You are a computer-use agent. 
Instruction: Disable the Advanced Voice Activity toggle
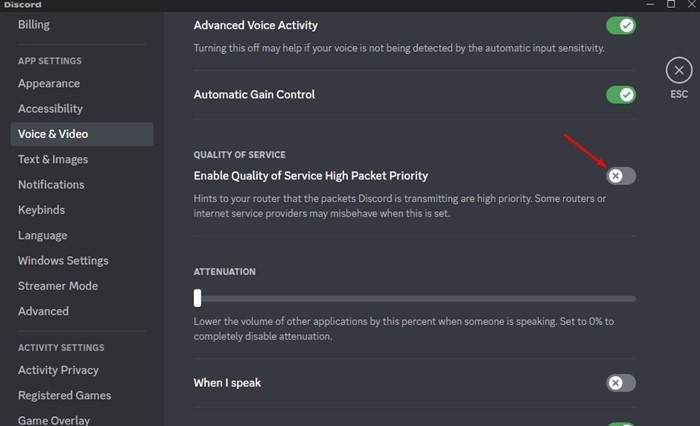620,25
